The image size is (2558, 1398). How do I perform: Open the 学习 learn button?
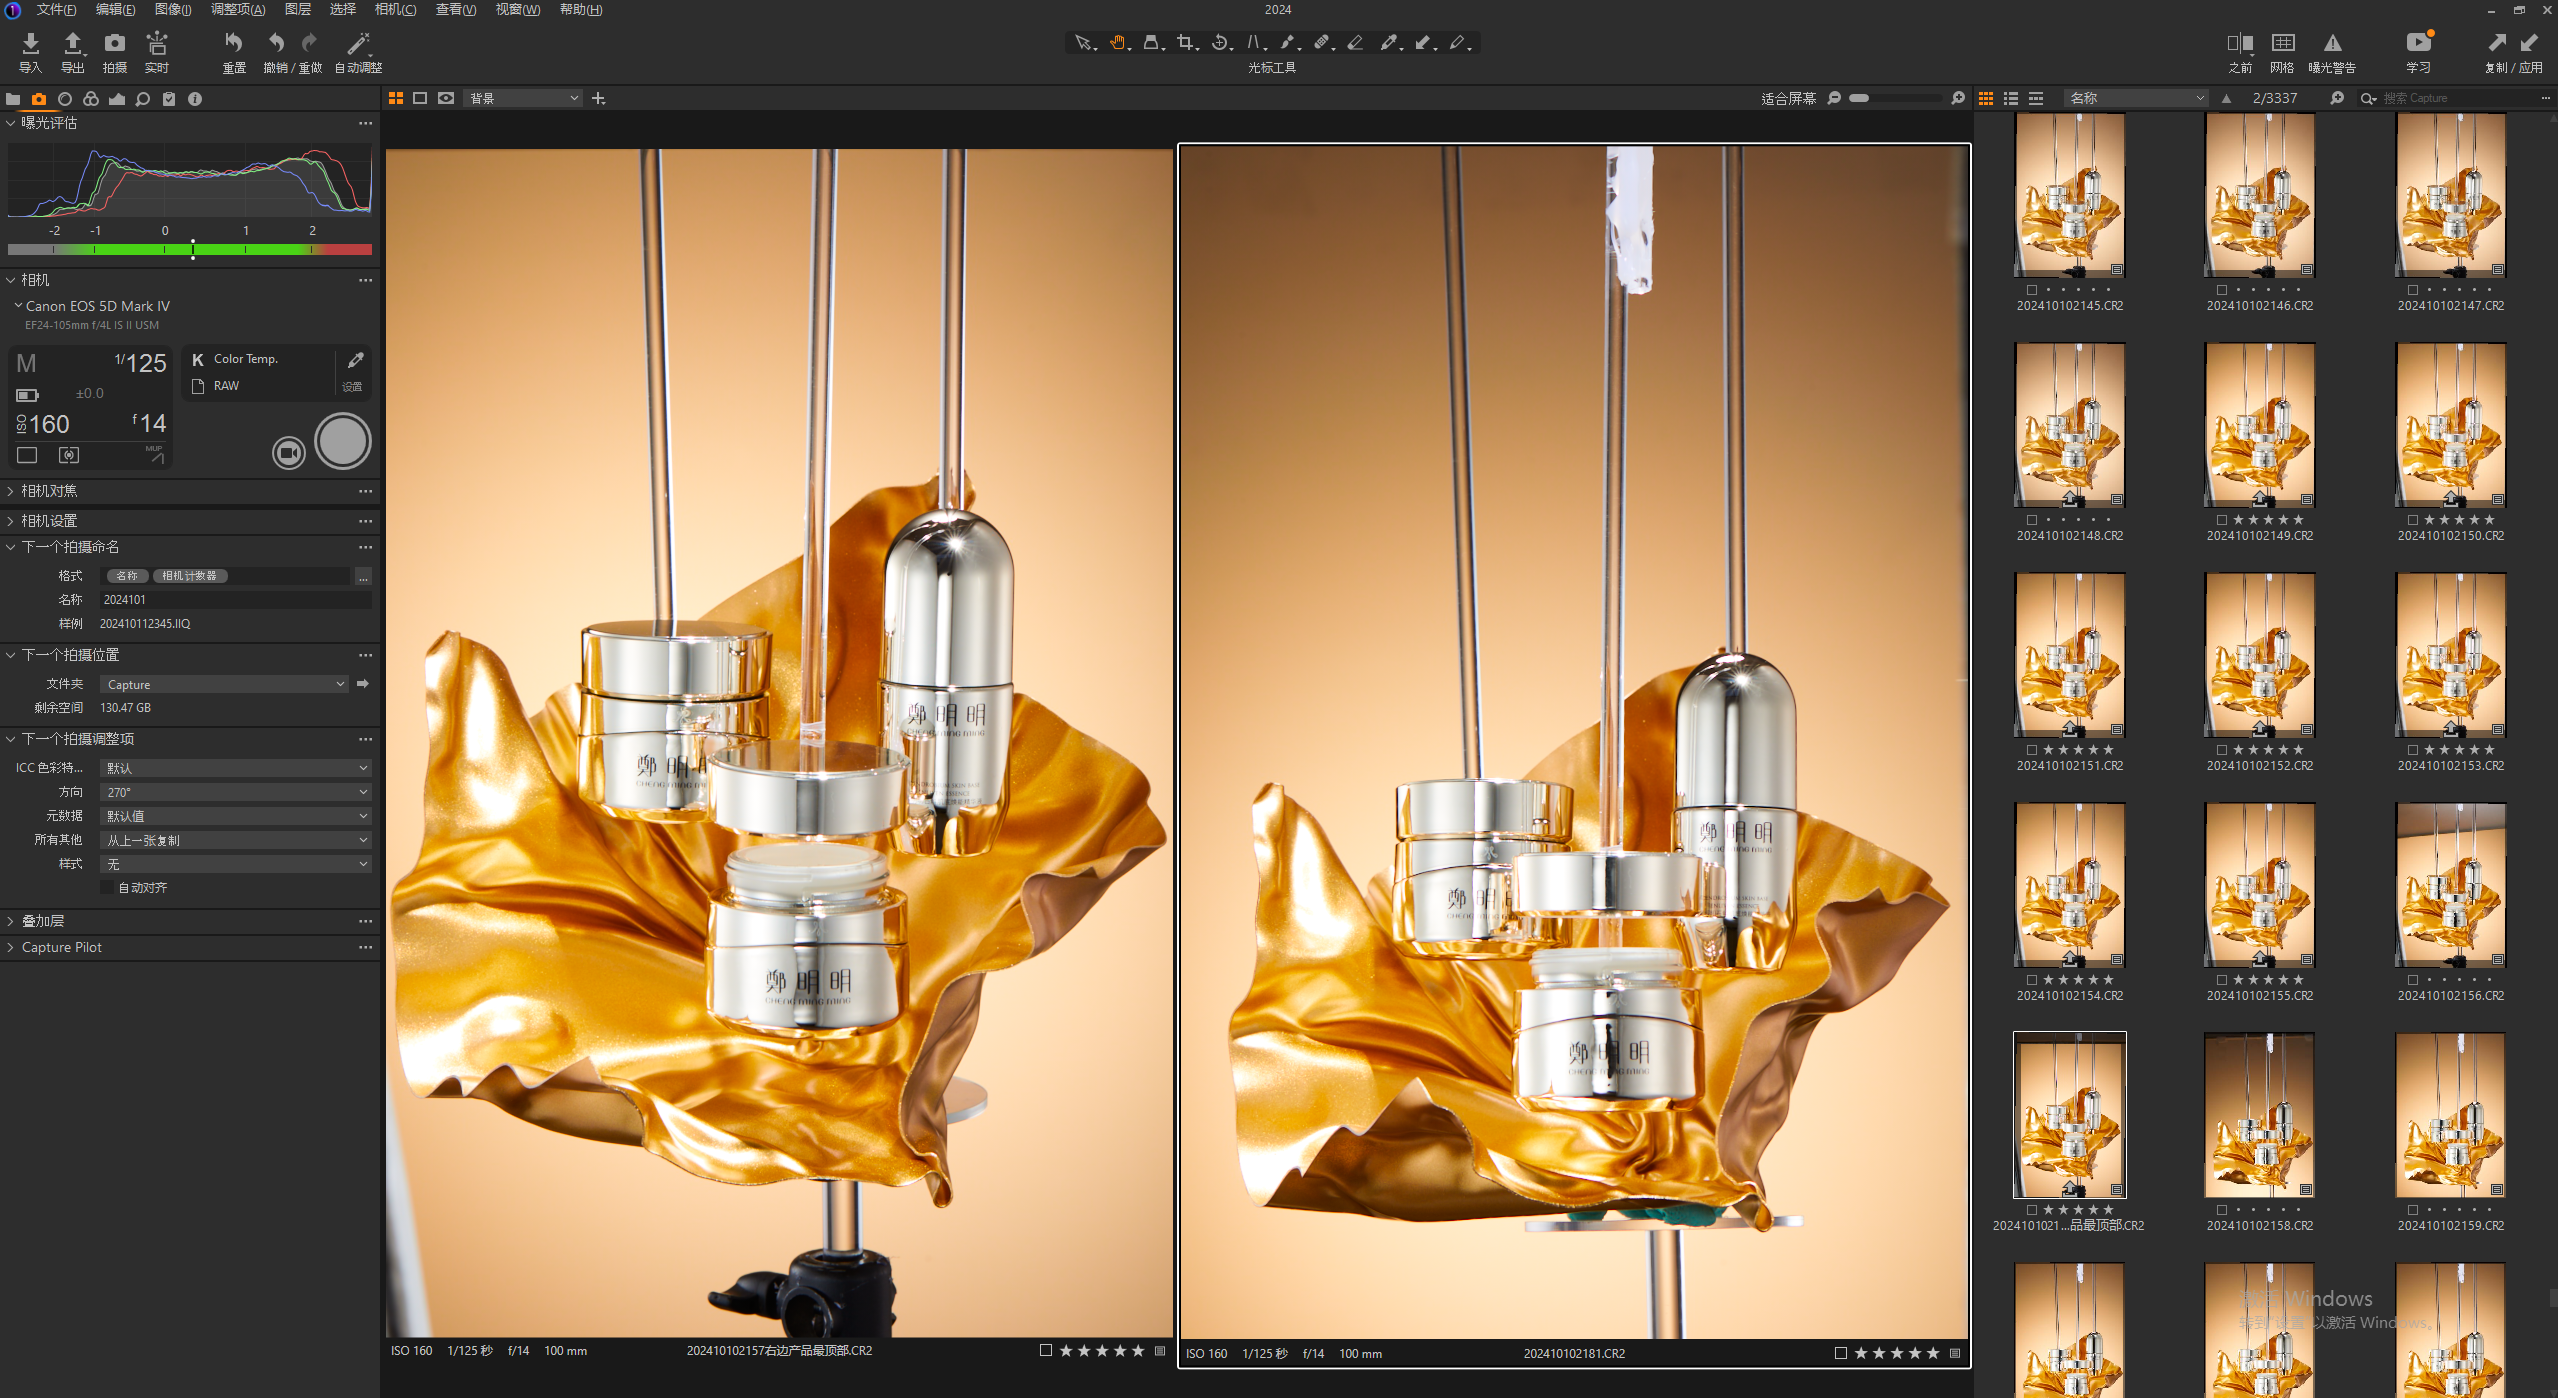click(x=2418, y=52)
